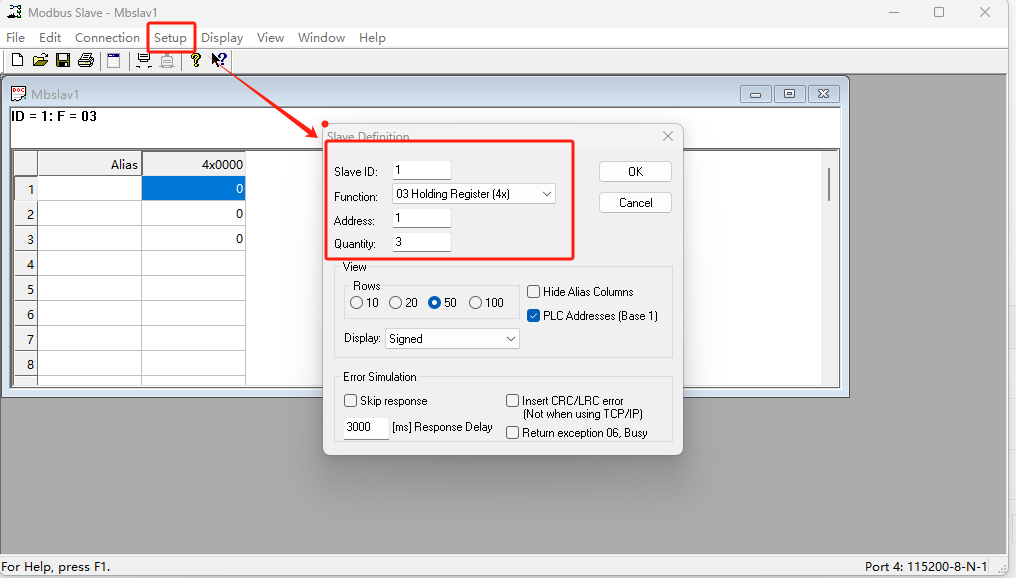Click the Response Delay value field
1016x578 pixels.
point(365,427)
